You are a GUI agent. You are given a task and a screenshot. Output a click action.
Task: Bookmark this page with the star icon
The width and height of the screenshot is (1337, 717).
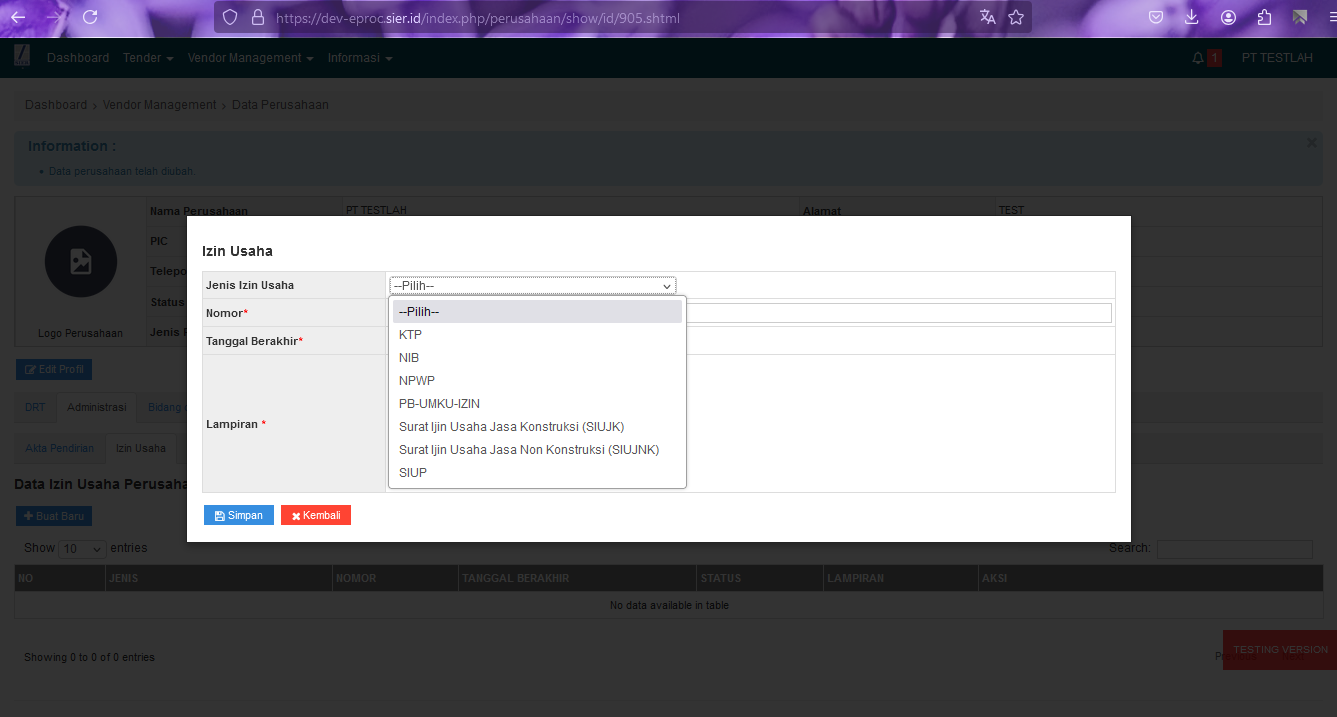[1016, 17]
